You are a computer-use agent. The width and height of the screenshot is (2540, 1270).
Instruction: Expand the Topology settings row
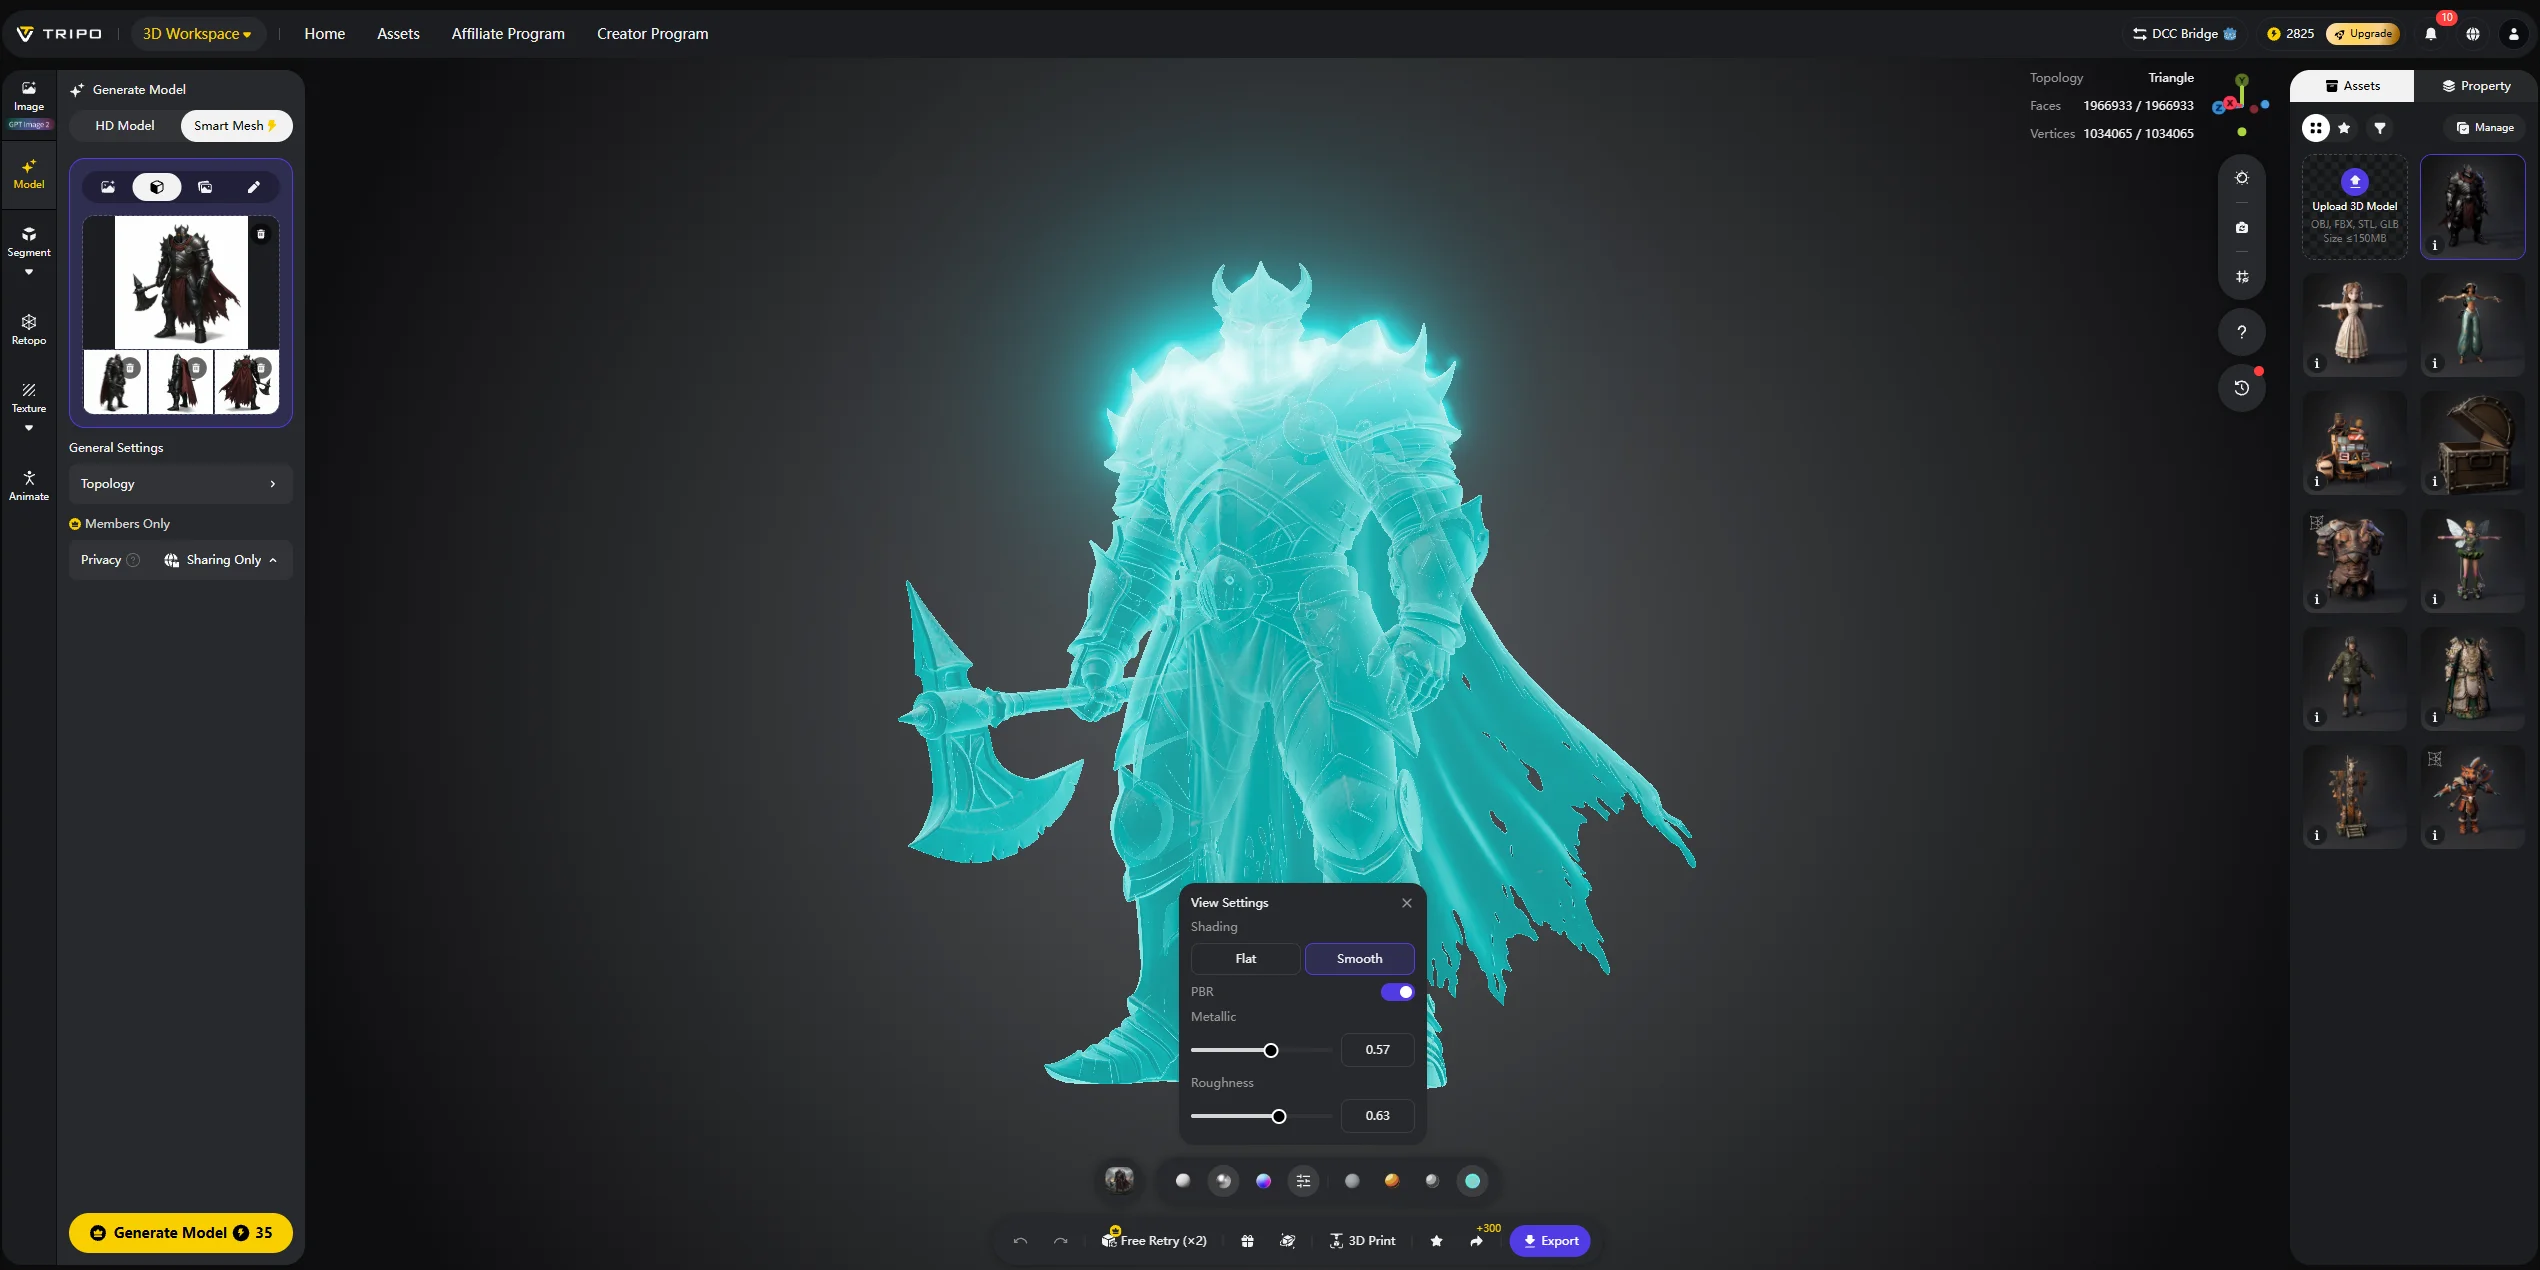(x=180, y=484)
